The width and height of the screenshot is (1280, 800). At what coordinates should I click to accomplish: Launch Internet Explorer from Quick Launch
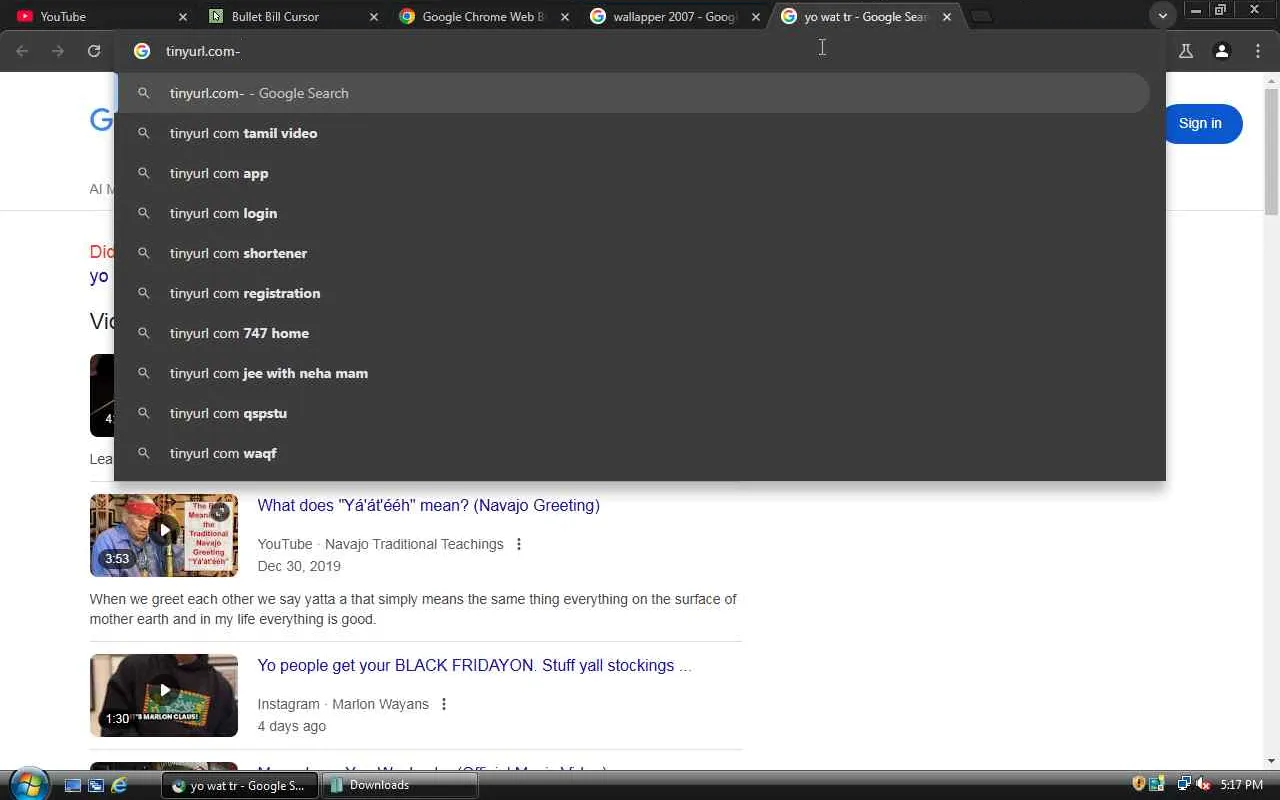[x=119, y=785]
